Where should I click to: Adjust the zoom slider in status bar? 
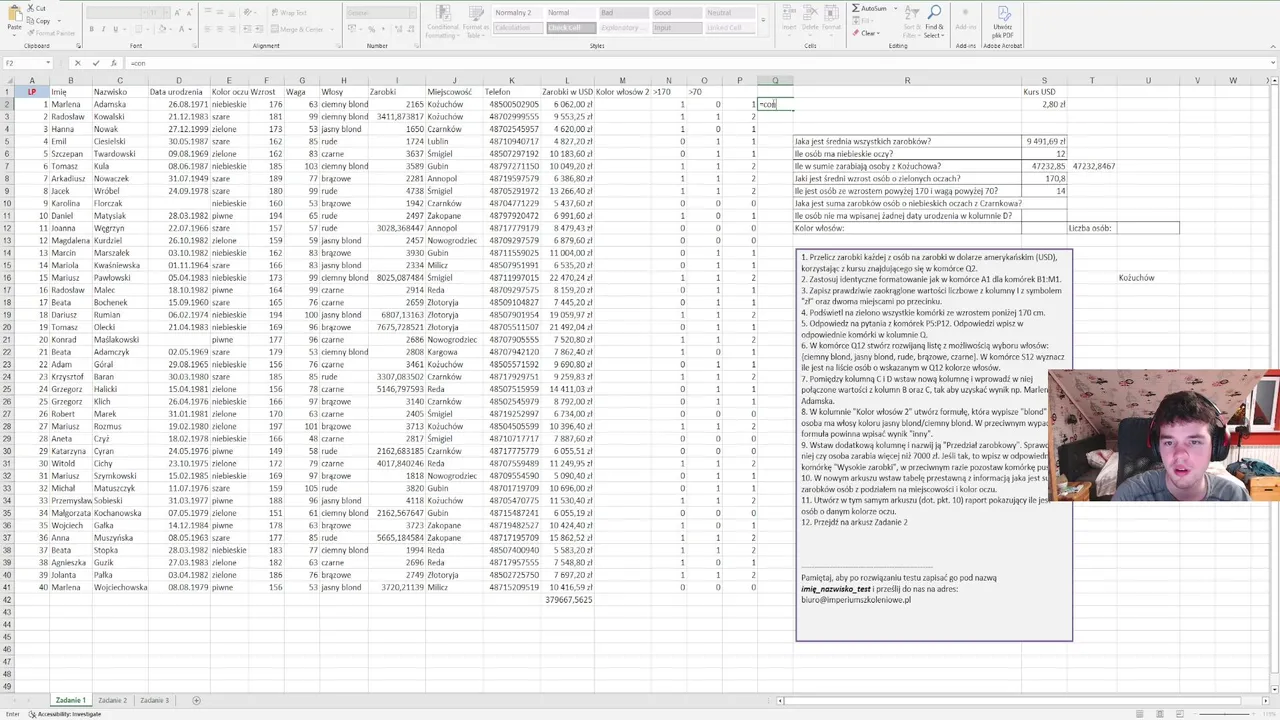(1225, 714)
